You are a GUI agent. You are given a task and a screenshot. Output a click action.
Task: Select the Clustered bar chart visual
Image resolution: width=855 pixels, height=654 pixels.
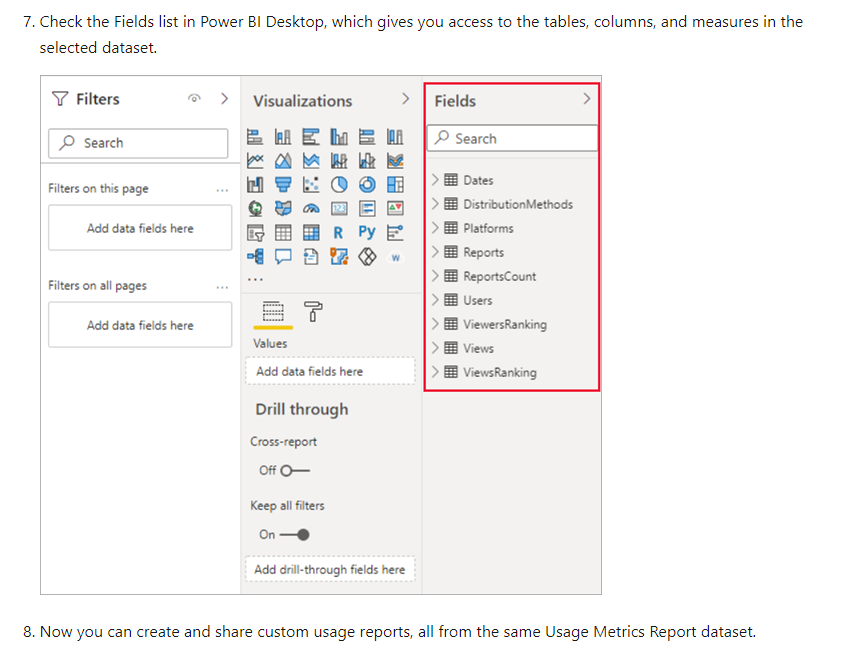tap(311, 136)
